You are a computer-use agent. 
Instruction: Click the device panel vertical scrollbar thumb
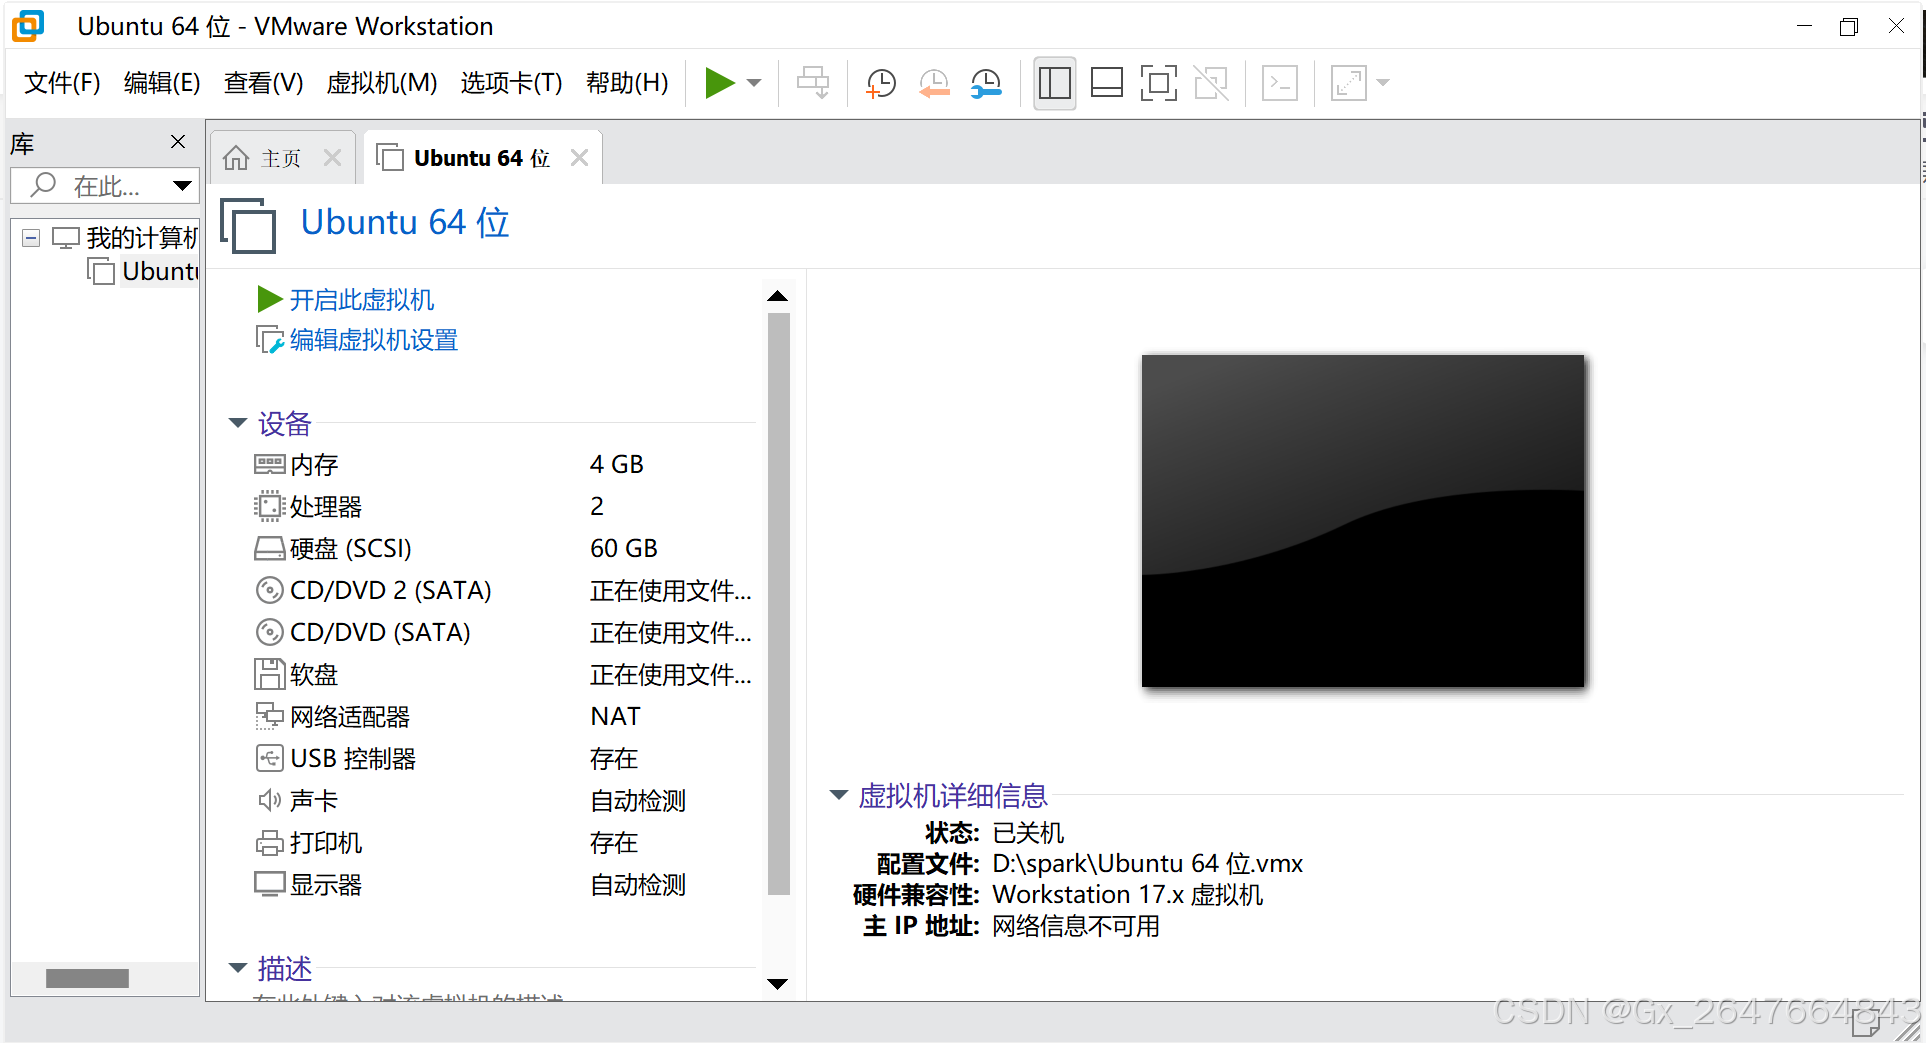point(778,604)
